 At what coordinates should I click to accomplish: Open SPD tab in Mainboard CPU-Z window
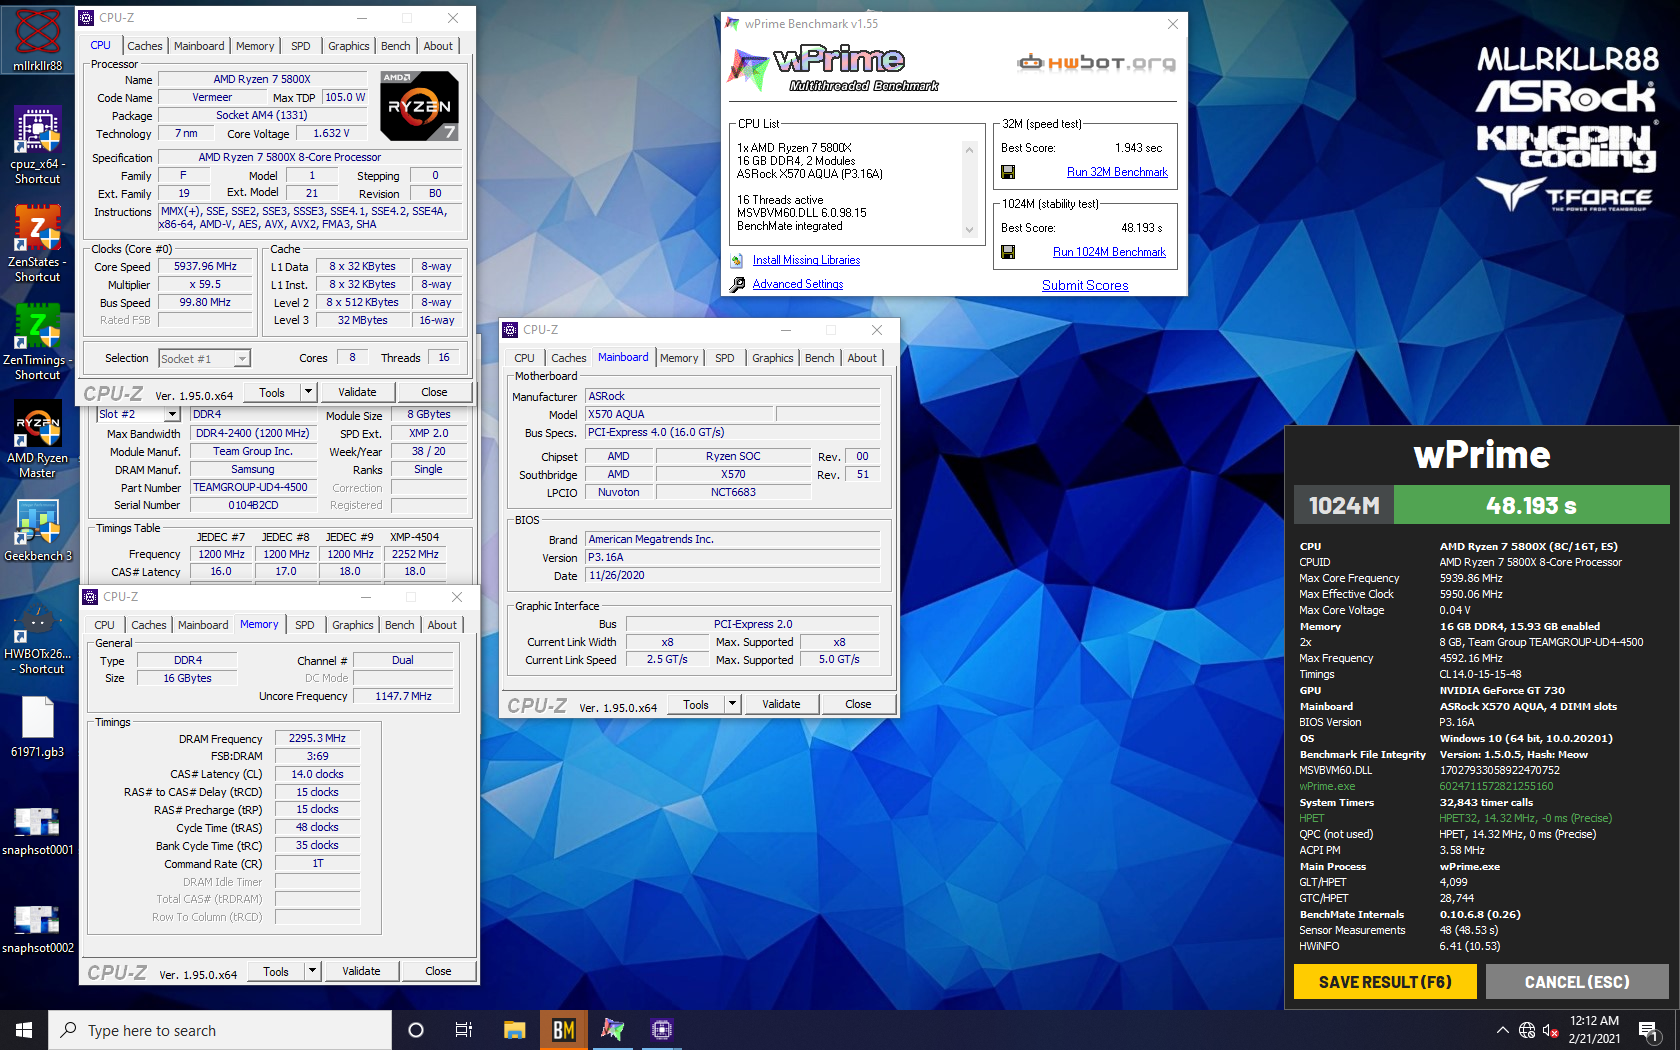(x=725, y=358)
